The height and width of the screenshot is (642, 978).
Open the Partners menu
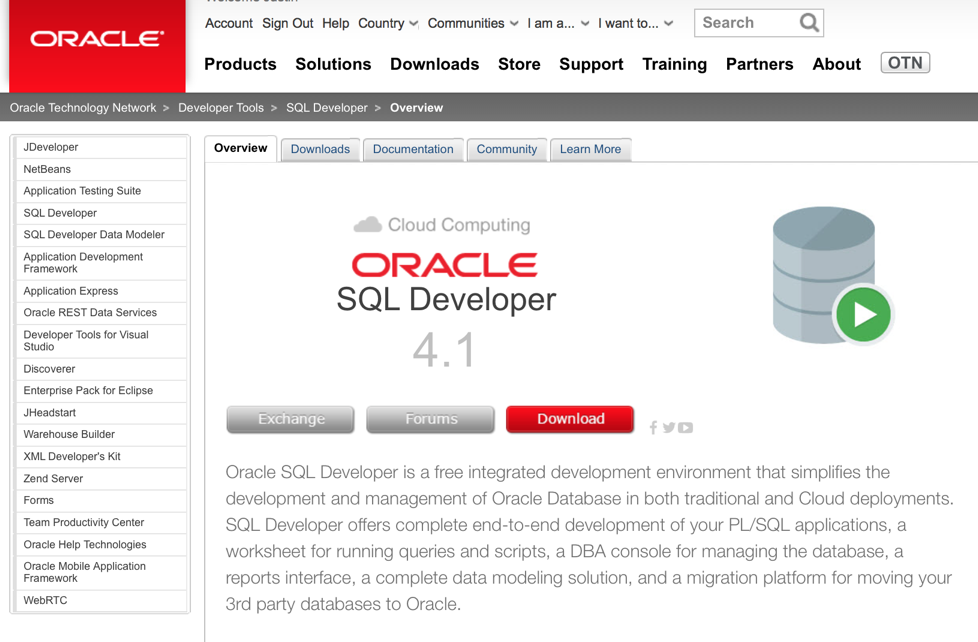[x=760, y=64]
